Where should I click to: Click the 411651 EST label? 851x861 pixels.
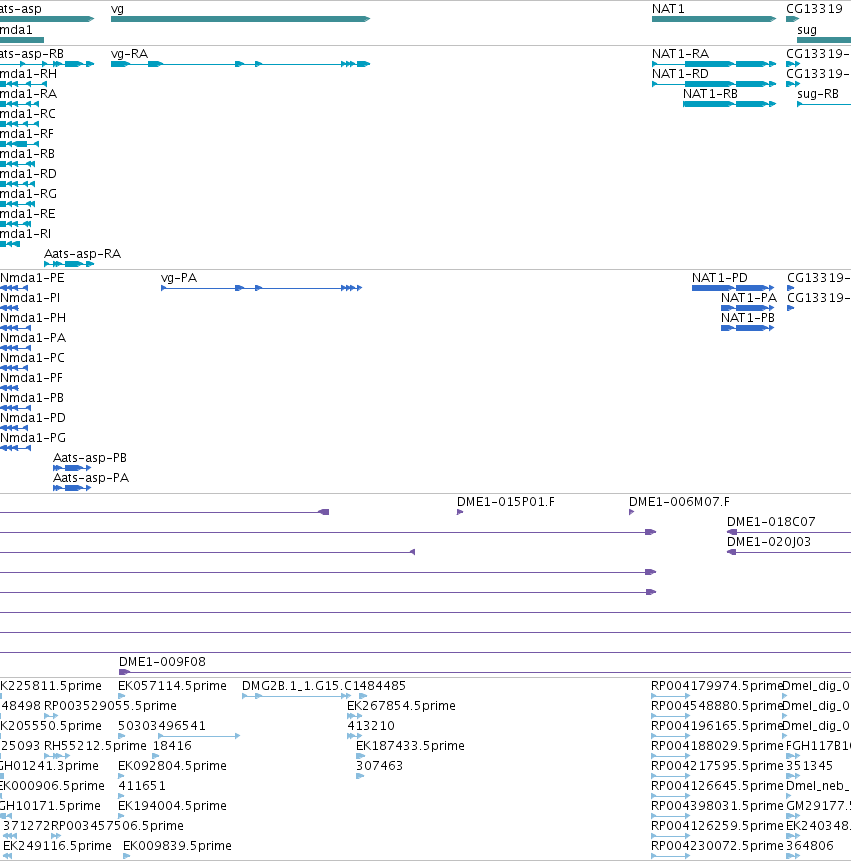142,786
